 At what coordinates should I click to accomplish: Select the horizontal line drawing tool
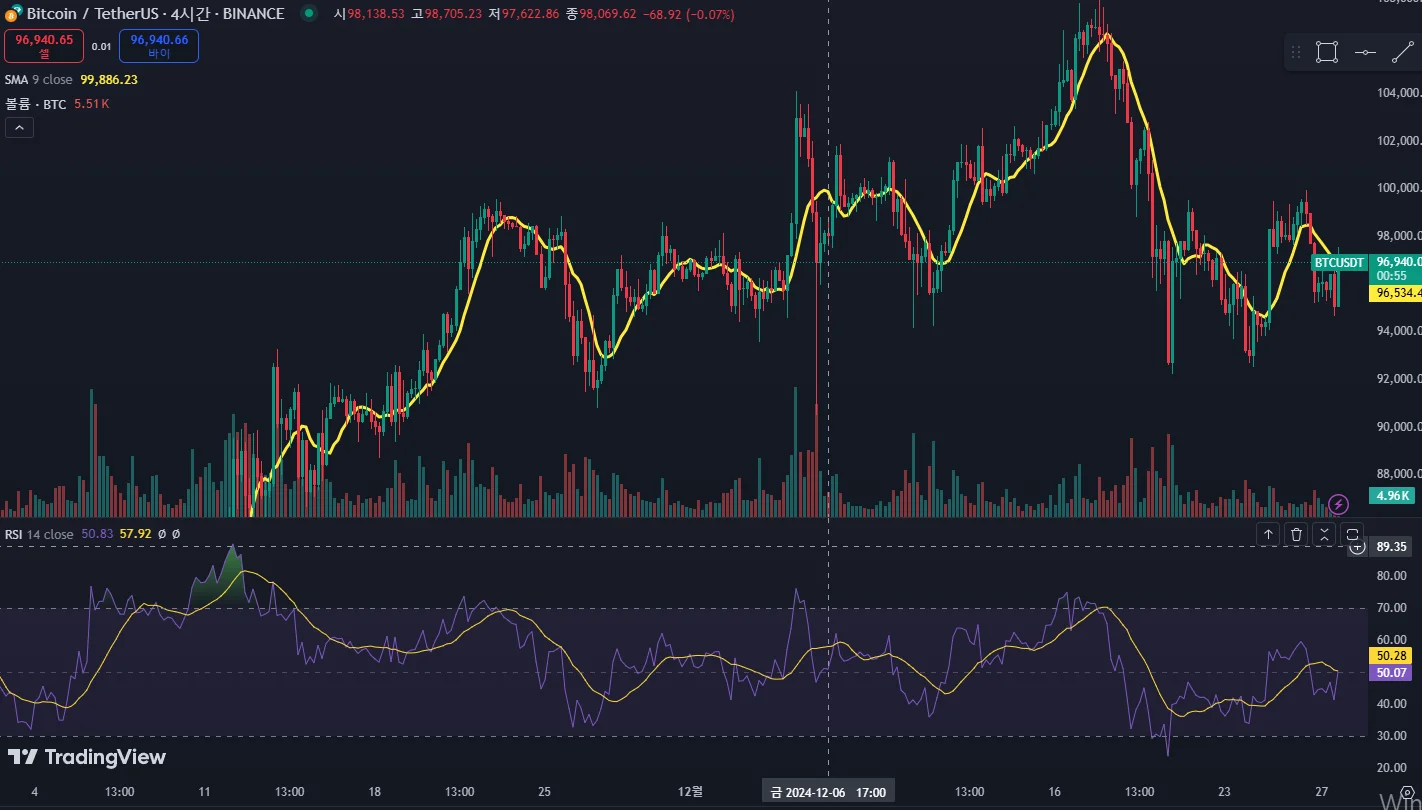click(1365, 53)
